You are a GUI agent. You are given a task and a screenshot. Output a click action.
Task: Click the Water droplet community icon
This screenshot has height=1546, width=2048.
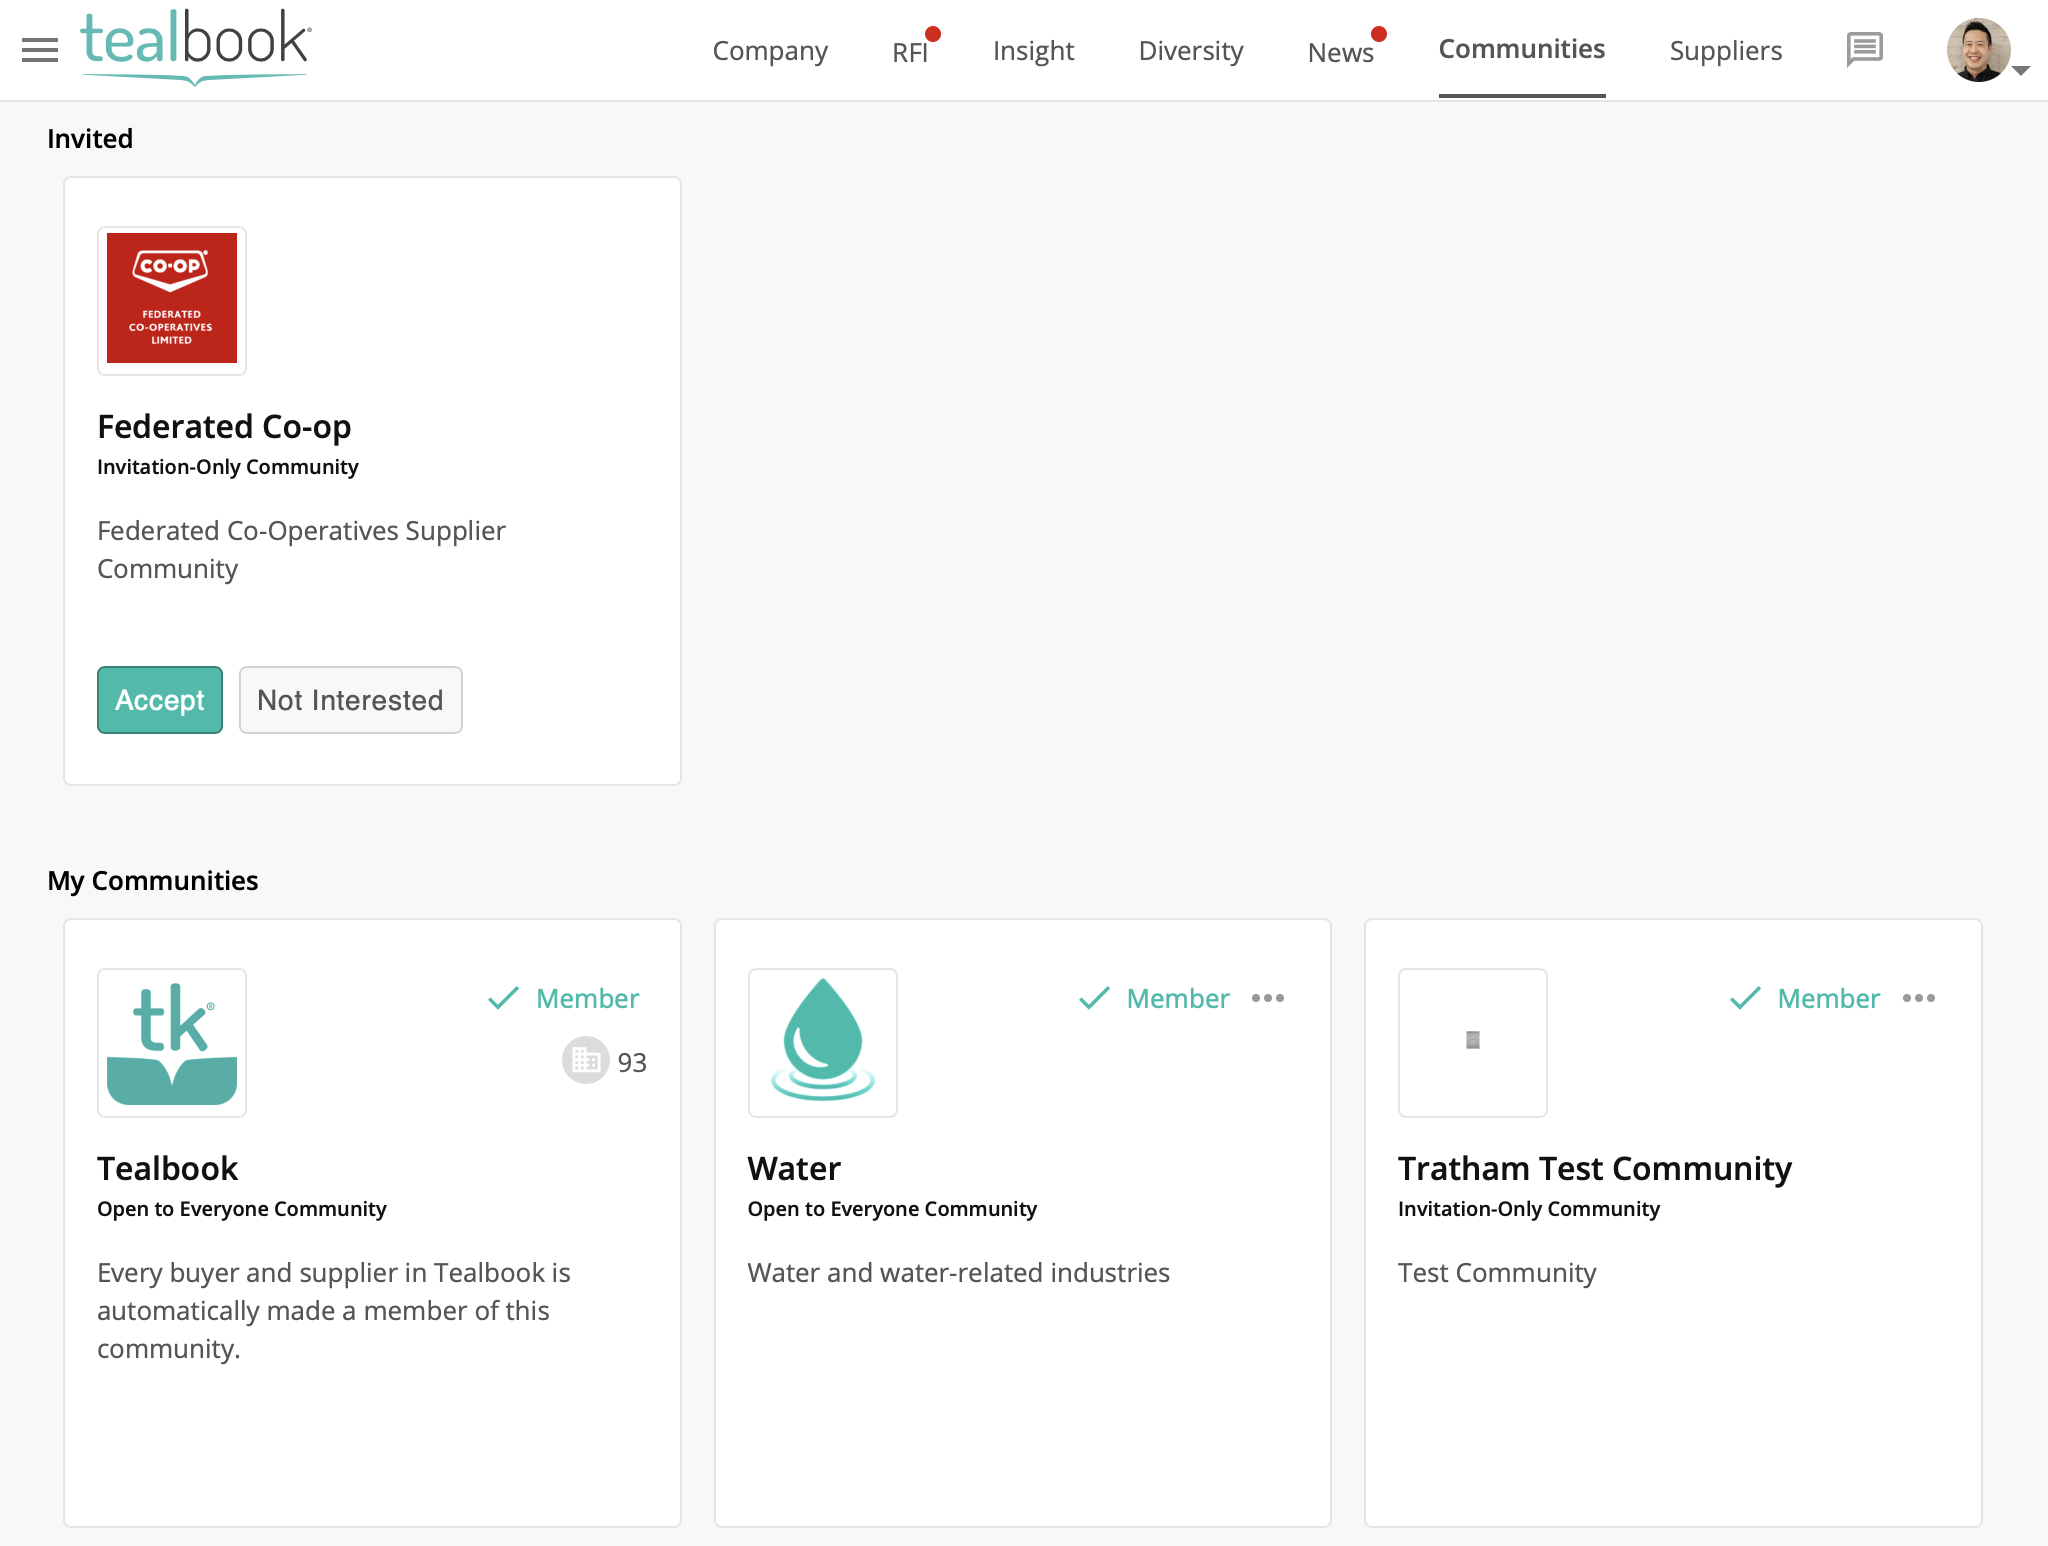pyautogui.click(x=822, y=1042)
